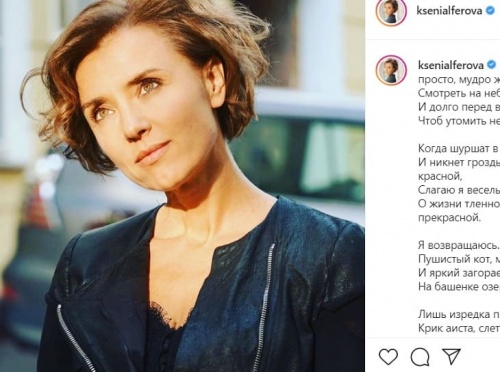Click the verified badge beside the caption username
Screen dimensions: 500x372
tap(491, 65)
